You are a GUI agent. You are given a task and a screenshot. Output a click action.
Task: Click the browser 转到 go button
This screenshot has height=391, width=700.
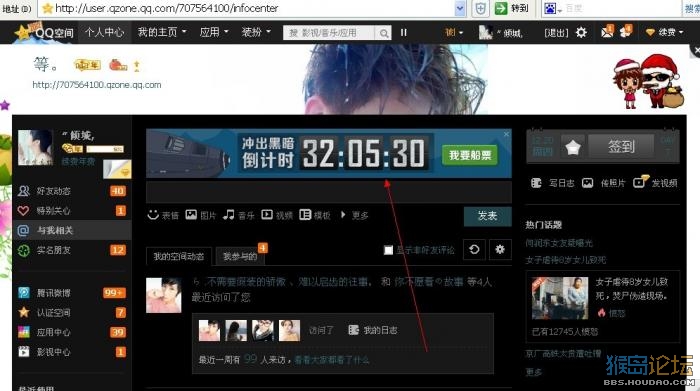pyautogui.click(x=512, y=8)
